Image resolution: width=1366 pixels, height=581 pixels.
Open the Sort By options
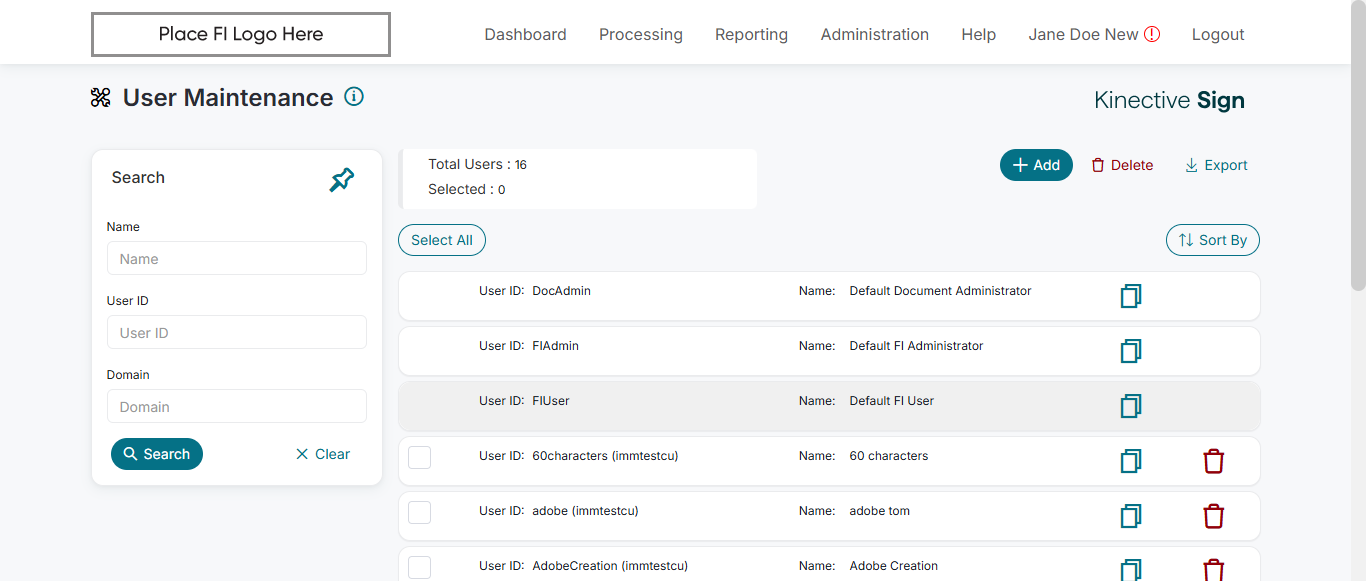[x=1212, y=240]
